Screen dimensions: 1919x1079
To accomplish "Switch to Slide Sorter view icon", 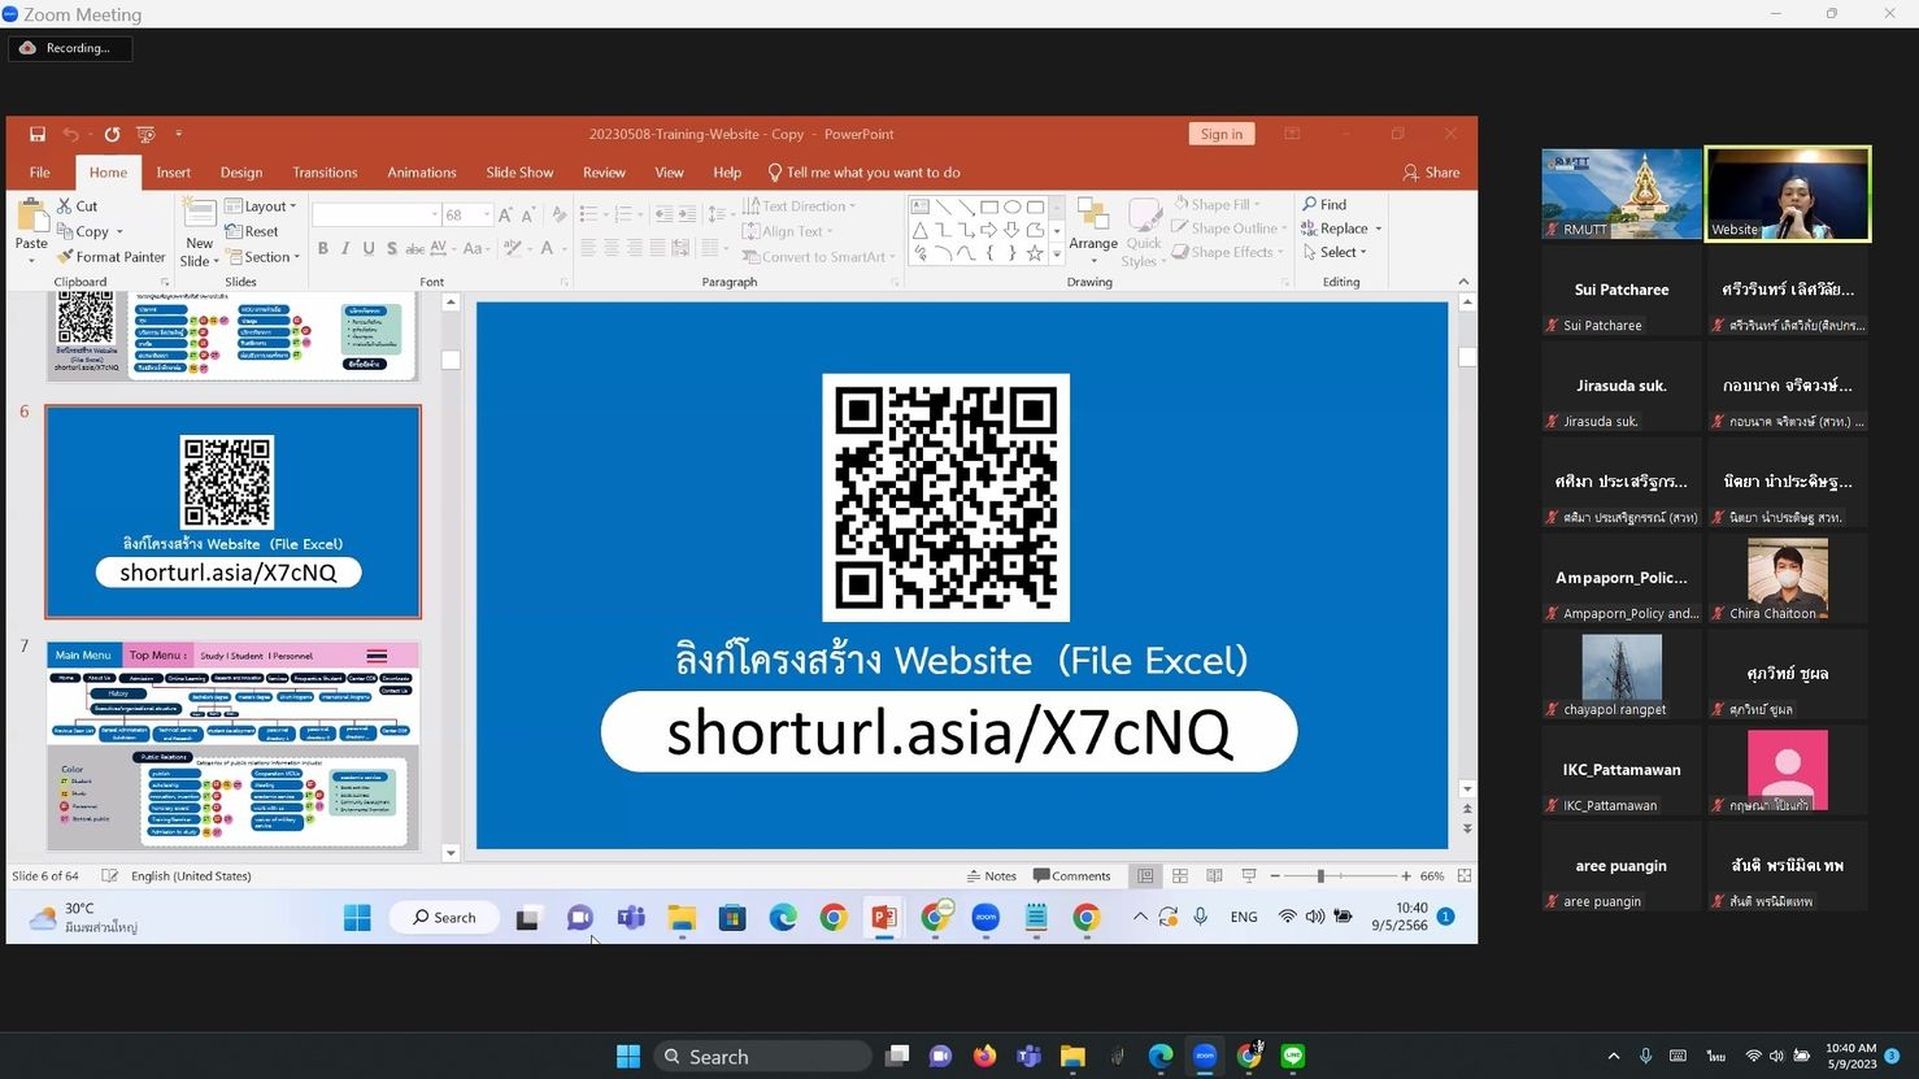I will pyautogui.click(x=1180, y=876).
